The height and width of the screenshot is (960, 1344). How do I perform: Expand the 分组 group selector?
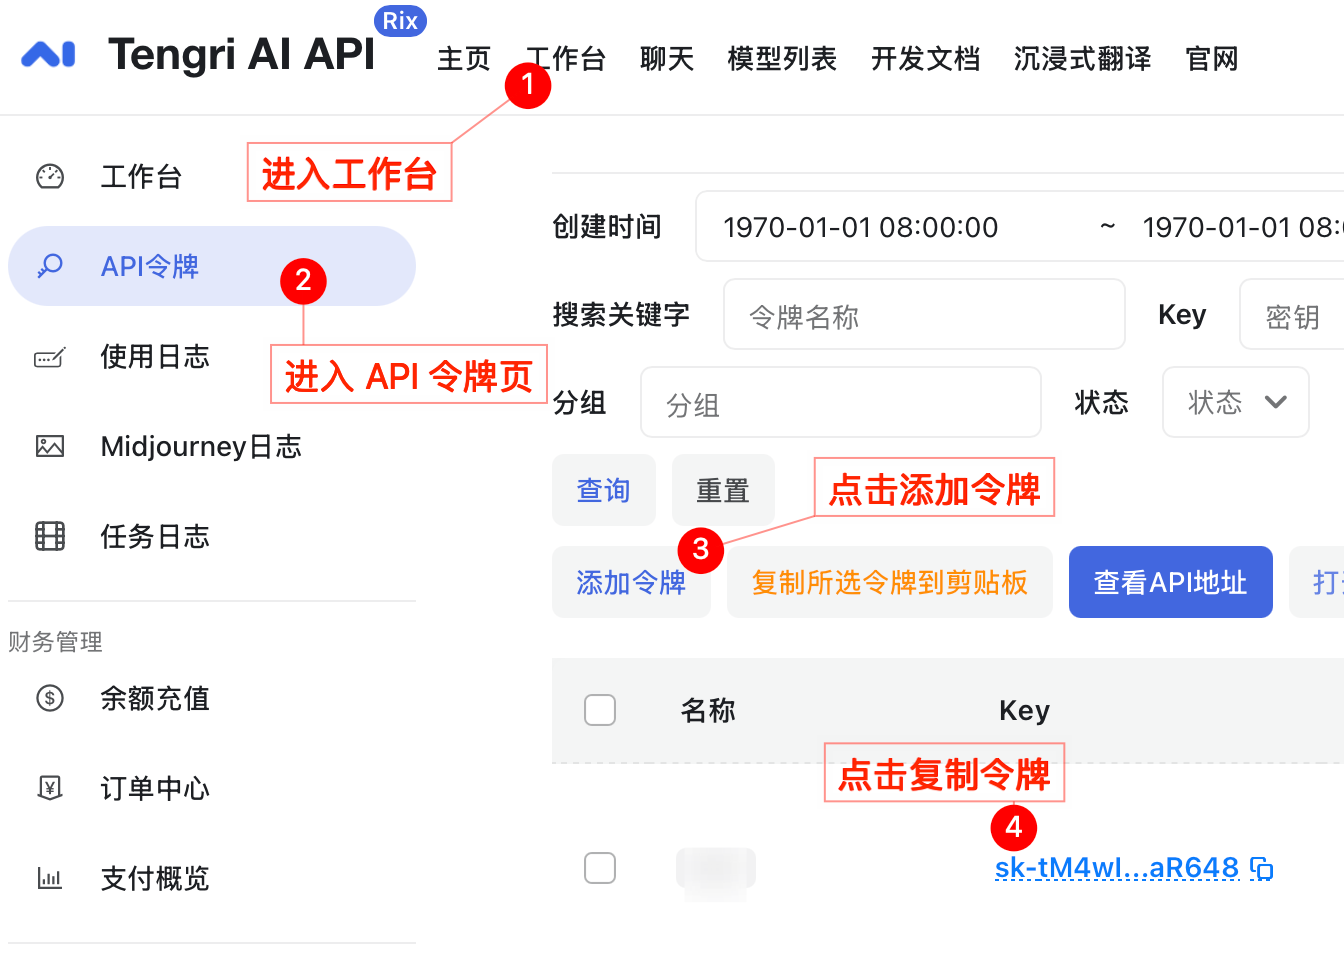click(840, 402)
